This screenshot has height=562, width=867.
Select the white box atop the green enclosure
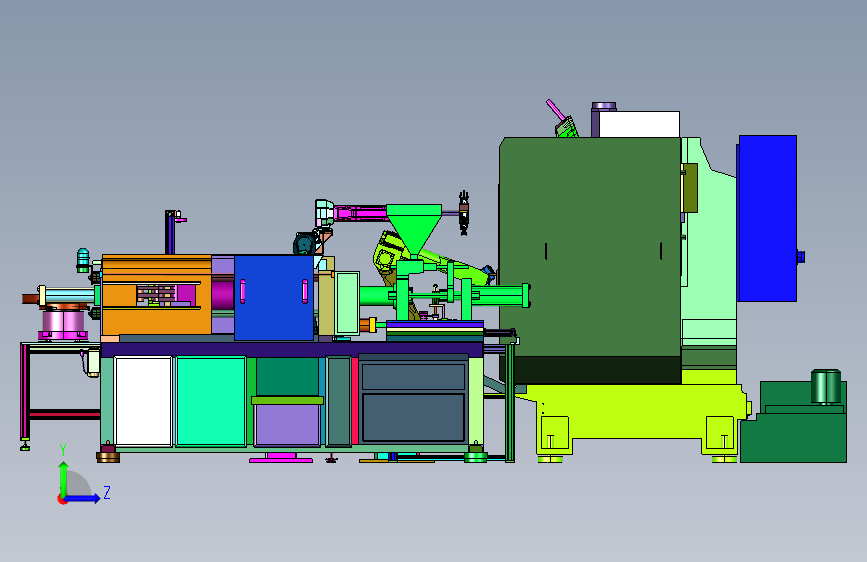pos(639,124)
